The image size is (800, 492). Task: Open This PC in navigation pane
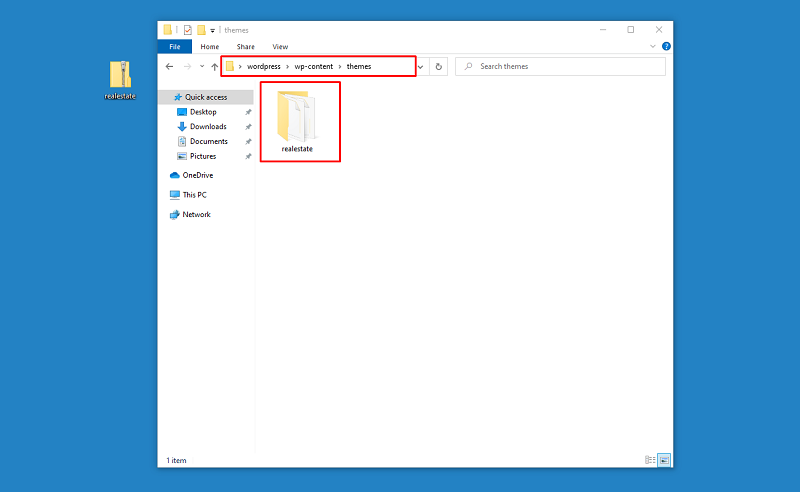pos(194,195)
